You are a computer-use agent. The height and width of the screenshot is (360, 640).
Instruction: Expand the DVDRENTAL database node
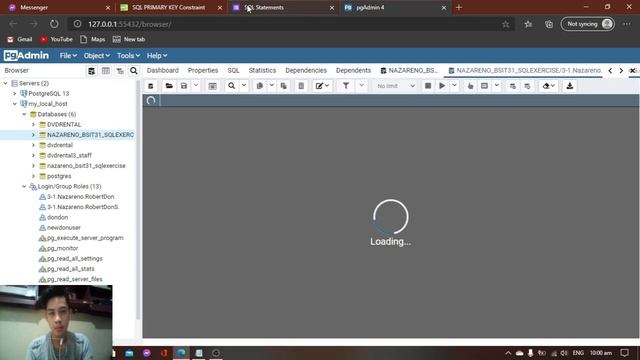click(33, 124)
